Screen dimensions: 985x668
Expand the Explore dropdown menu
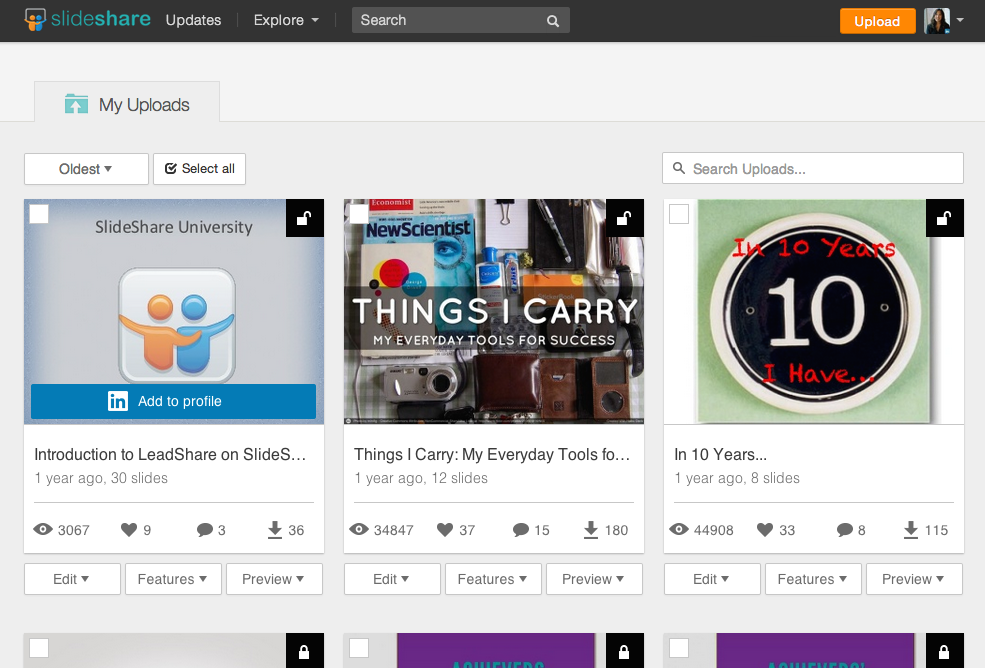pos(286,20)
